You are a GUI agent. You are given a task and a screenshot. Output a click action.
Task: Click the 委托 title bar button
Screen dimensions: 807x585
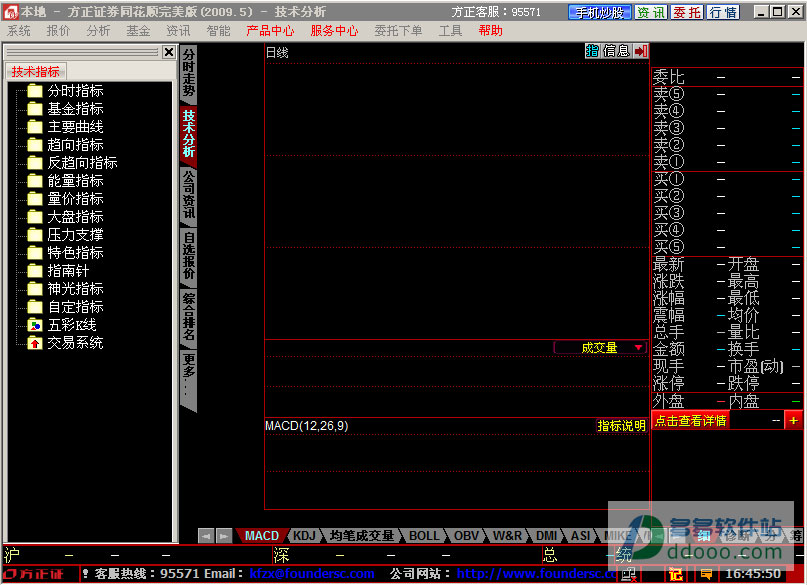click(x=687, y=12)
